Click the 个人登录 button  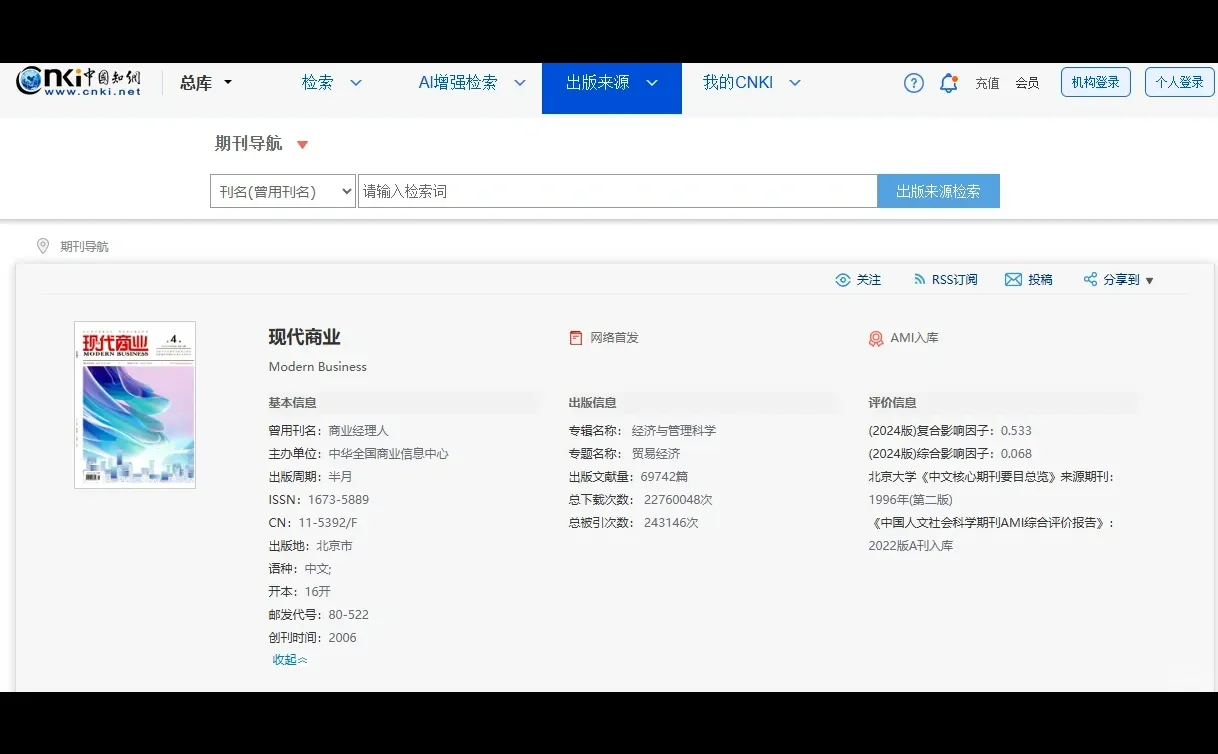click(1180, 82)
